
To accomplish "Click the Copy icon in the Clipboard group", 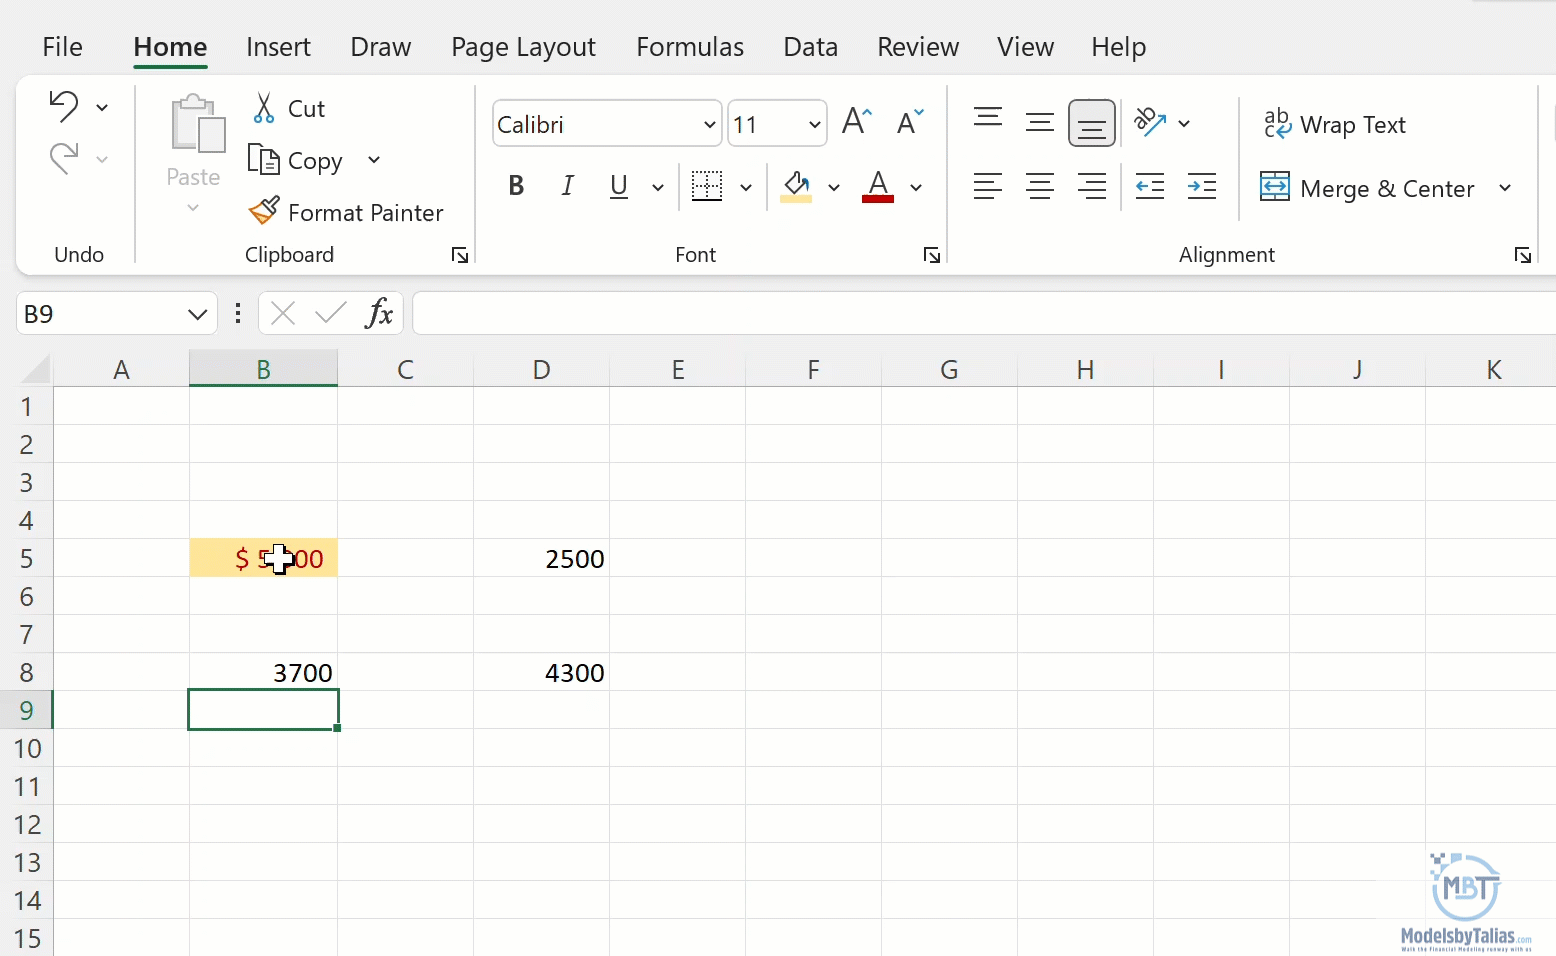I will [x=266, y=159].
